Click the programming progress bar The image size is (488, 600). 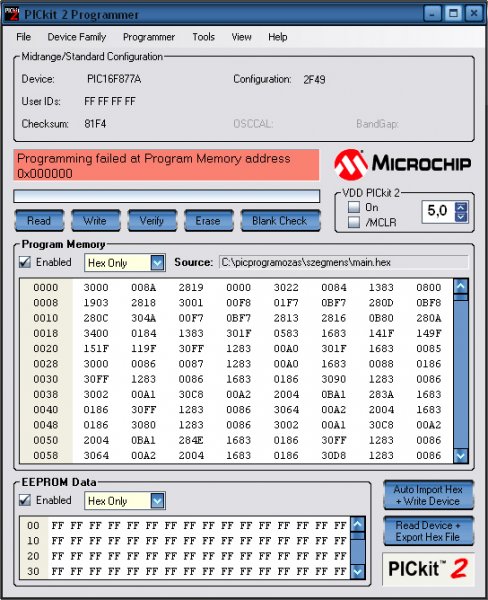pos(166,196)
